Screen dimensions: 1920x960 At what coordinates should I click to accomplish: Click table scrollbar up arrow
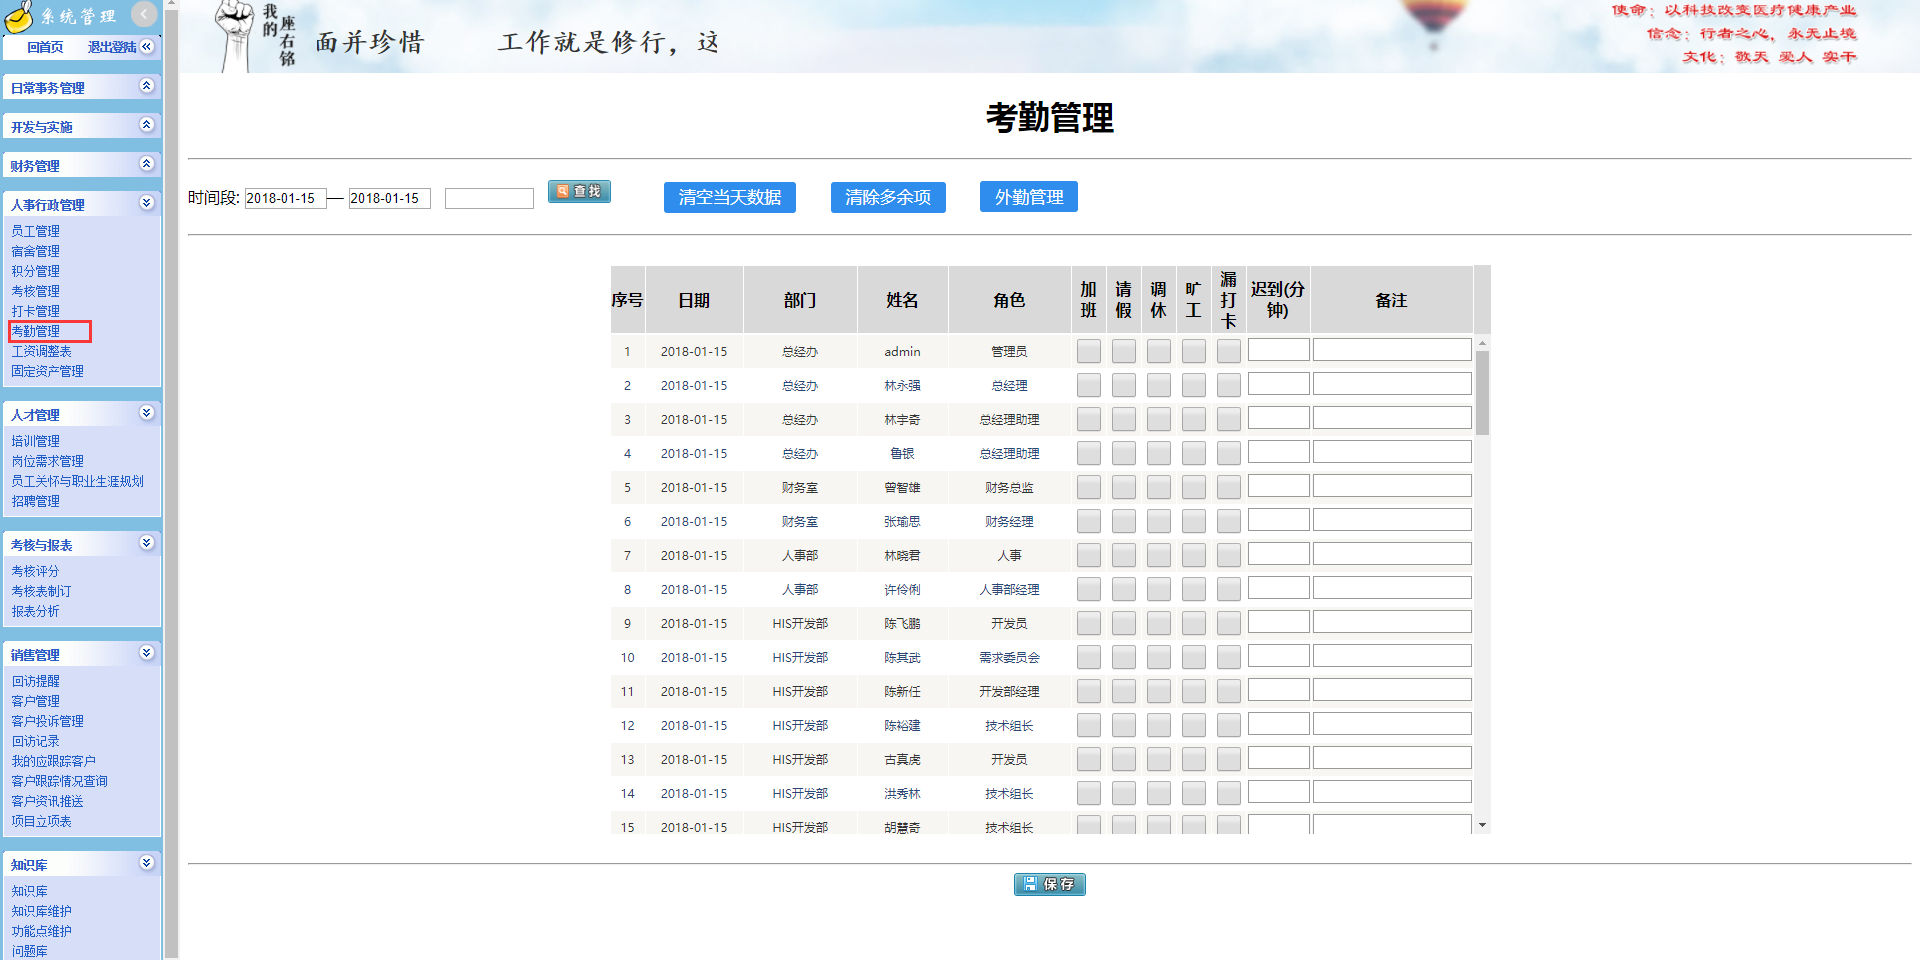tap(1482, 343)
